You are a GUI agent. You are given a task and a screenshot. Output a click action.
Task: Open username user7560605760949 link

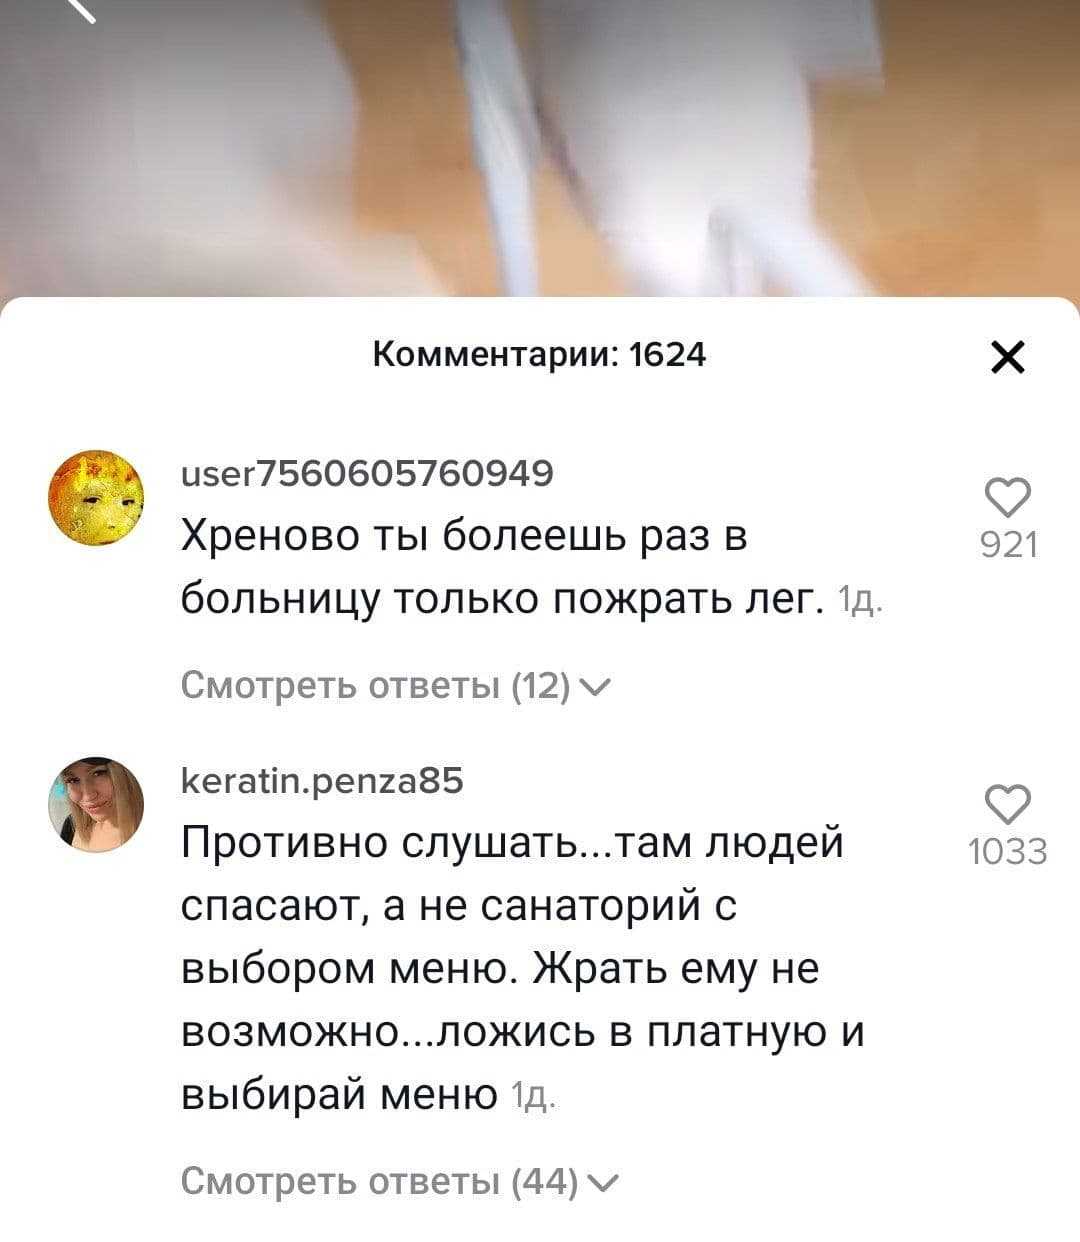point(367,472)
